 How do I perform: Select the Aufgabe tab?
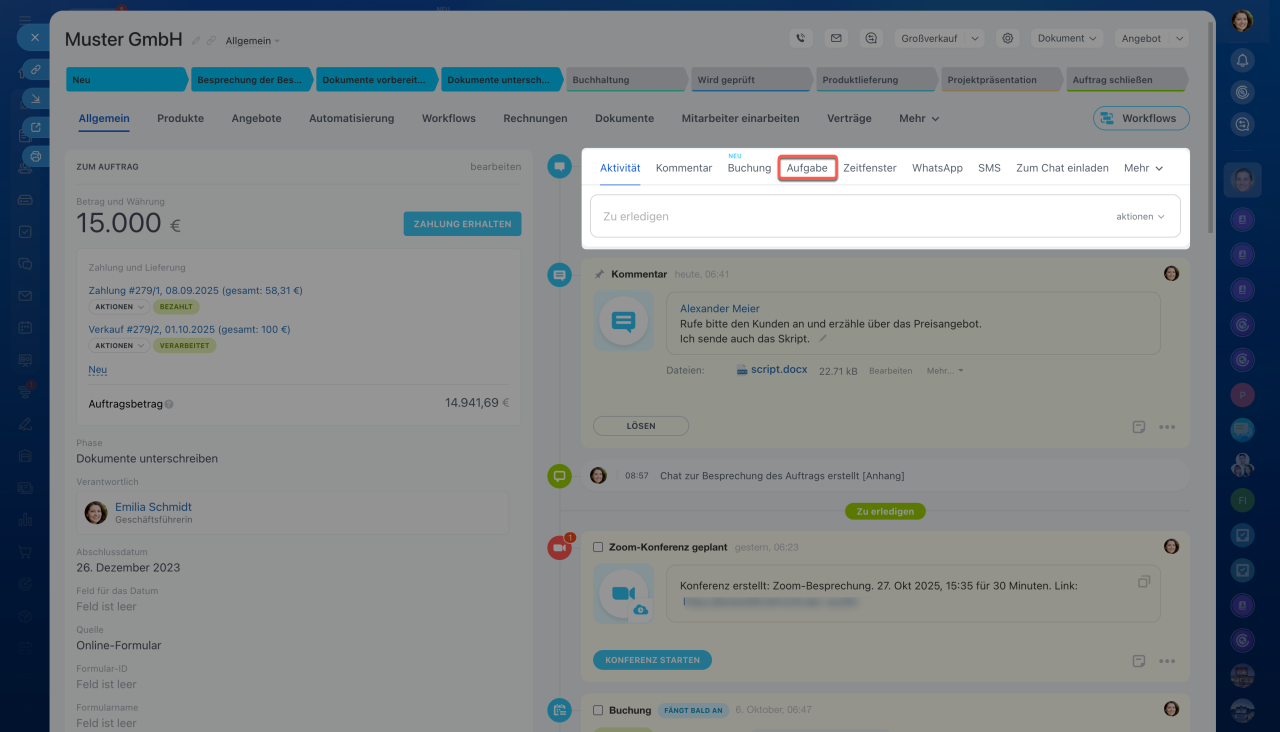tap(807, 168)
